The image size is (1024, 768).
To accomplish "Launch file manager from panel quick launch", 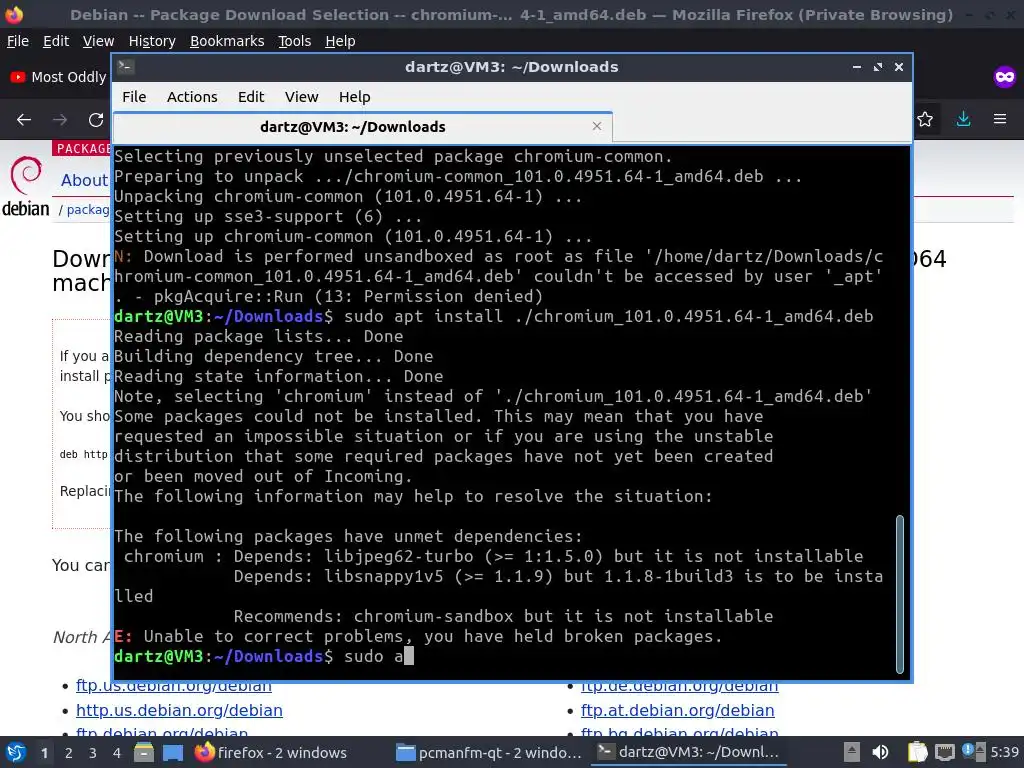I will coord(144,752).
